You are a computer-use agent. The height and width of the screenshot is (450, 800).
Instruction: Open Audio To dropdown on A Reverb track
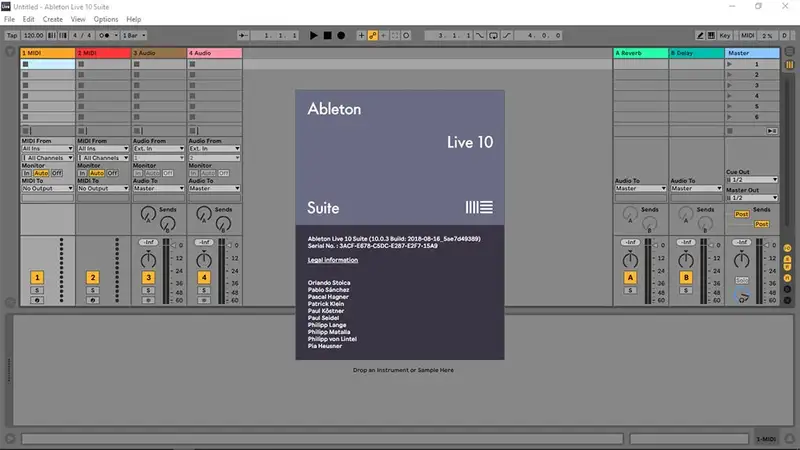pyautogui.click(x=641, y=188)
